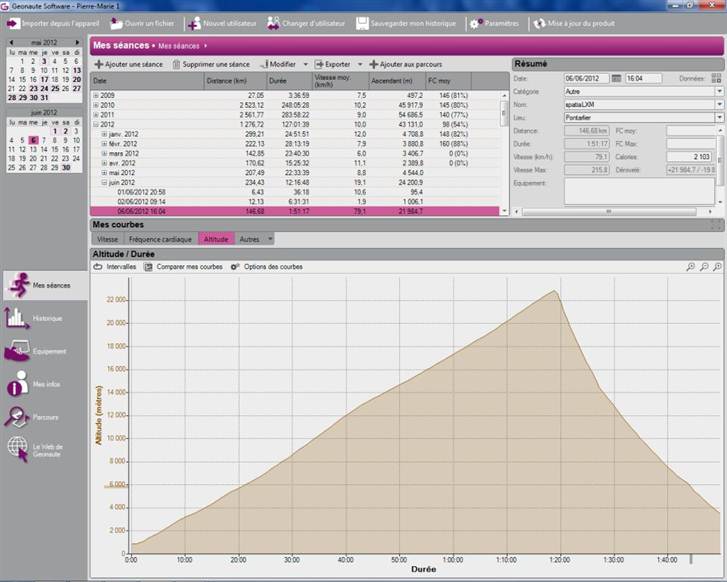Open the Exporter dropdown arrow
This screenshot has width=727, height=582.
pyautogui.click(x=360, y=64)
